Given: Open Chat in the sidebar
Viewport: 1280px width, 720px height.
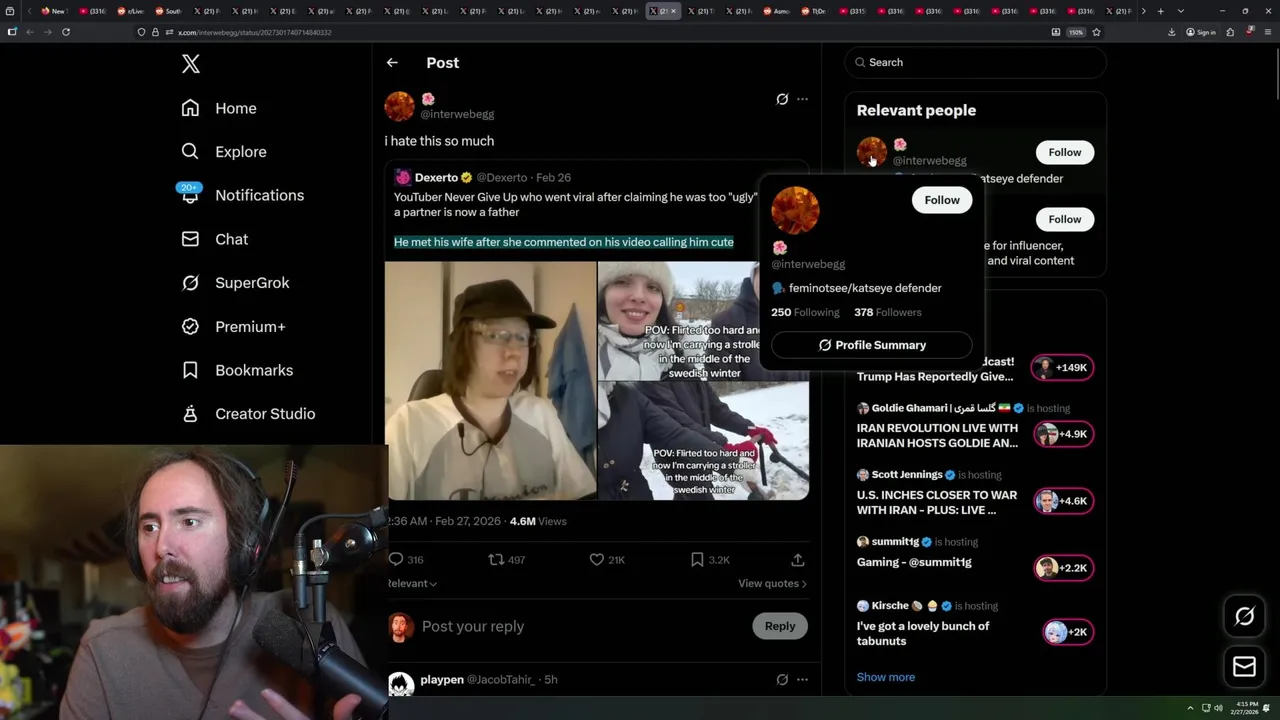Looking at the screenshot, I should (214, 239).
